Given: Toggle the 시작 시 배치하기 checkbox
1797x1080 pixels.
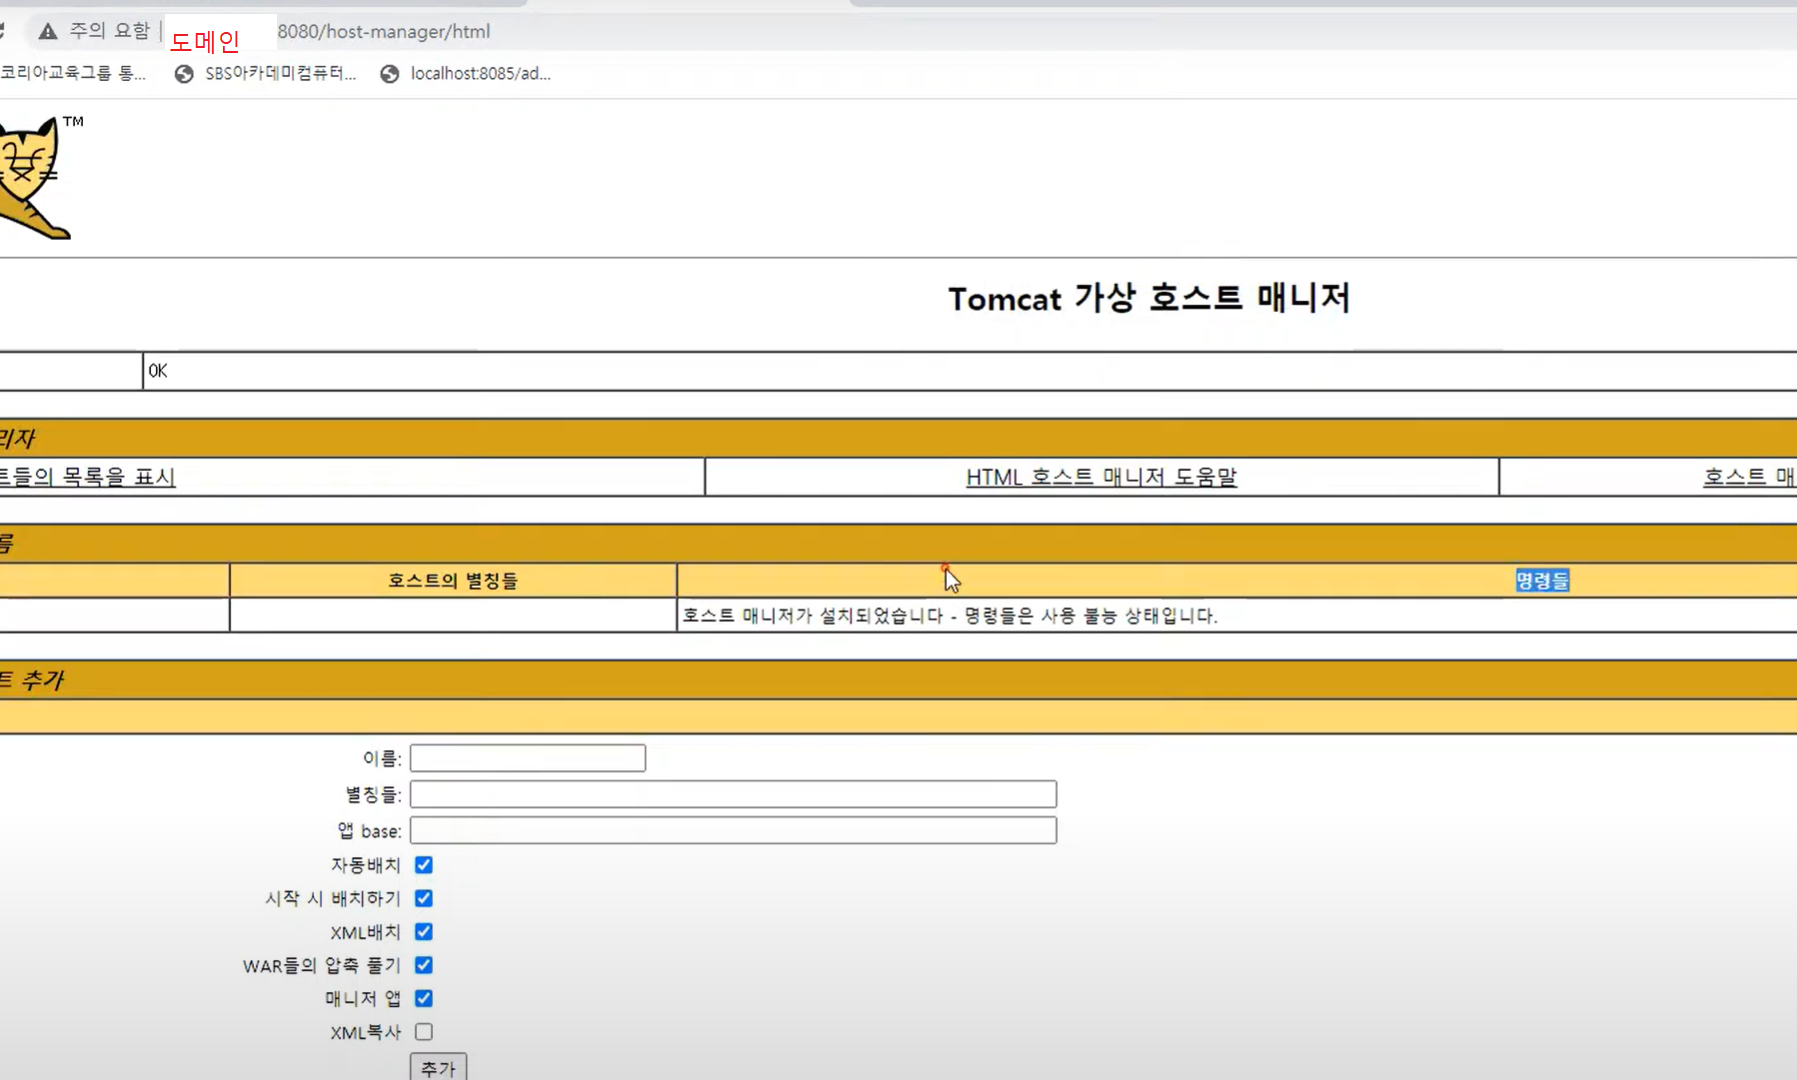Looking at the screenshot, I should (424, 898).
